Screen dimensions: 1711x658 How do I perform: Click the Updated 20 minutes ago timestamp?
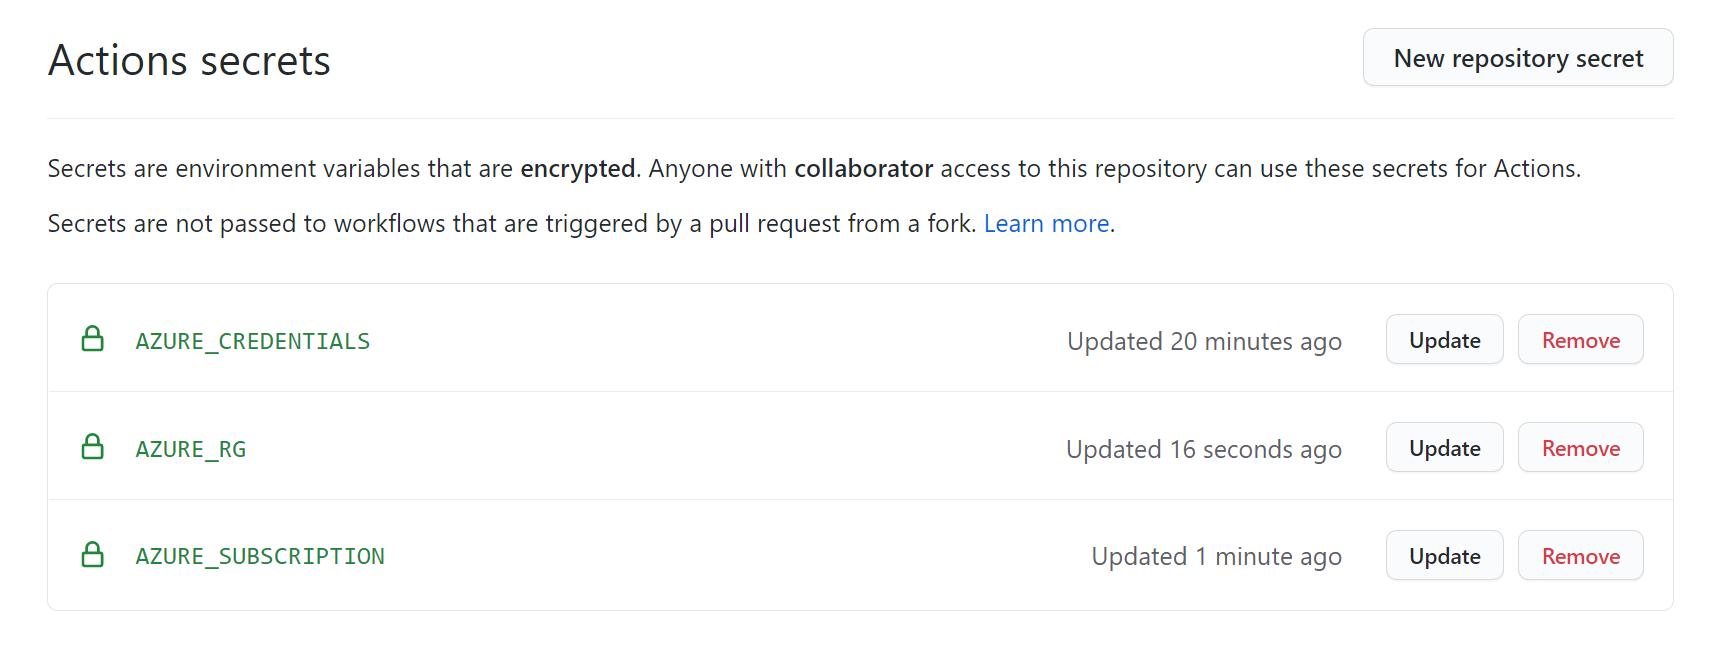click(x=1204, y=342)
